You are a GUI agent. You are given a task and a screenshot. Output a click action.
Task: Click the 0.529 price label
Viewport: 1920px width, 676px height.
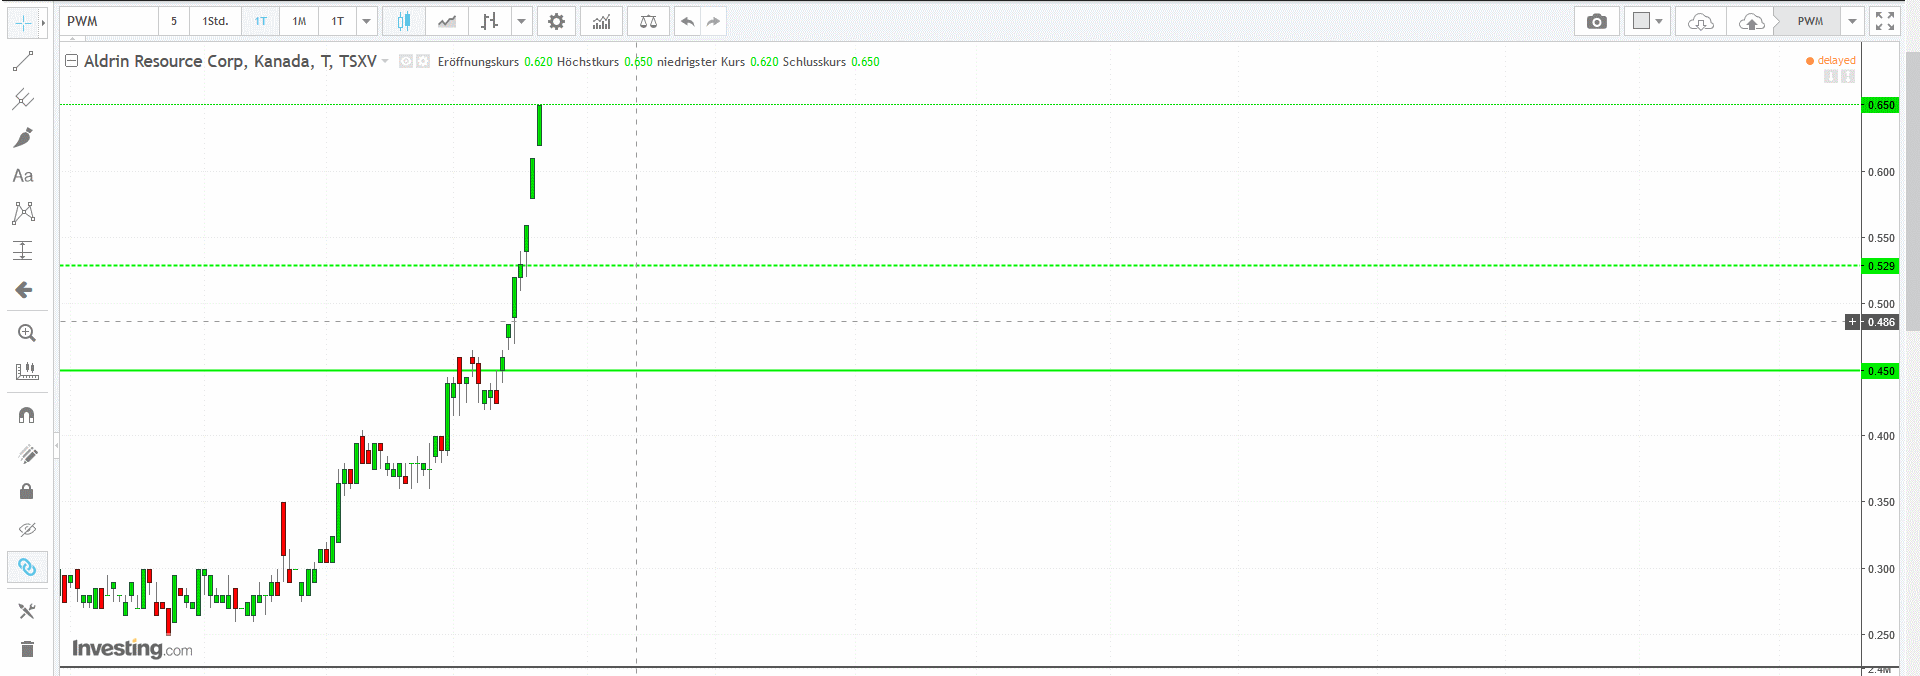point(1880,266)
